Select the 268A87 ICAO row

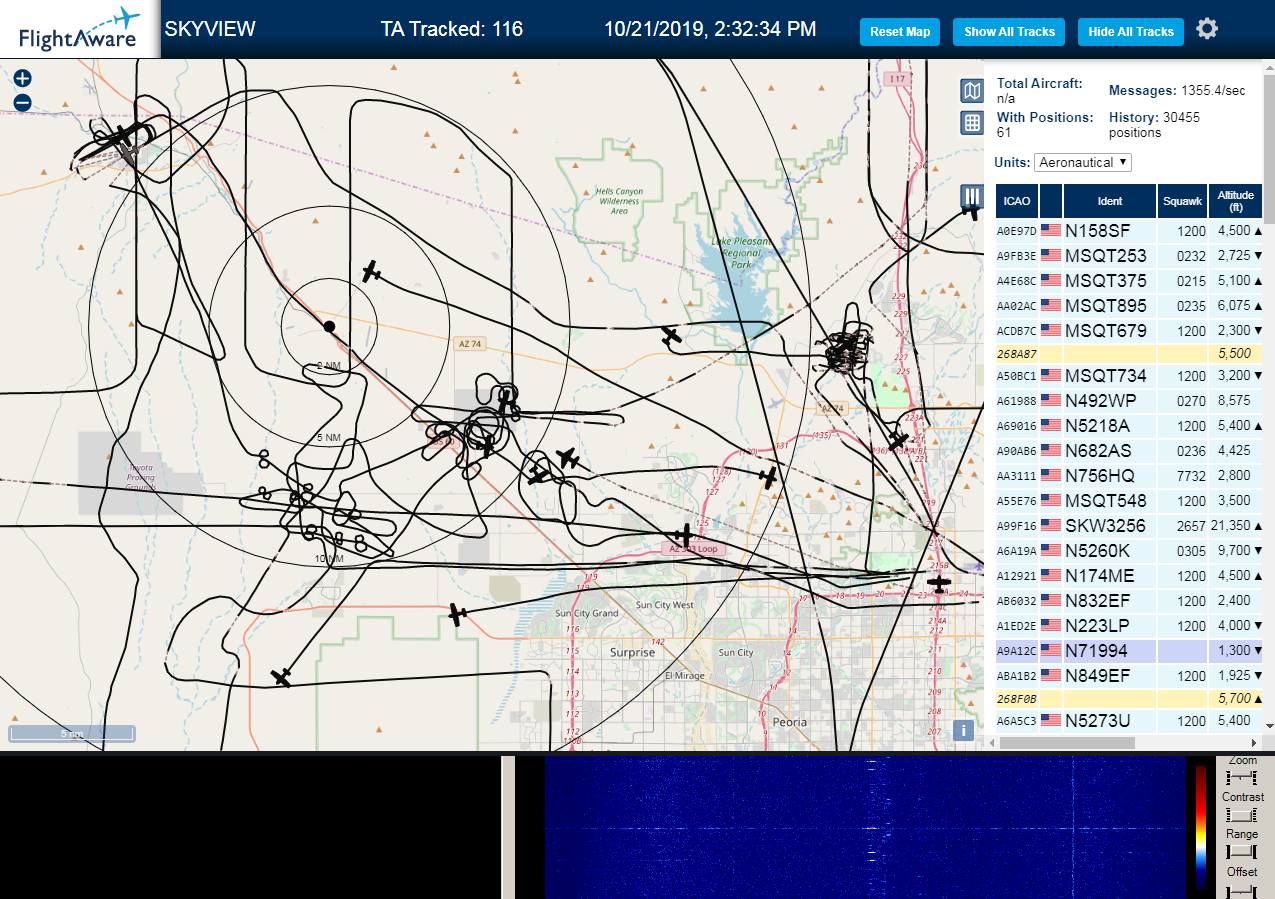1129,354
